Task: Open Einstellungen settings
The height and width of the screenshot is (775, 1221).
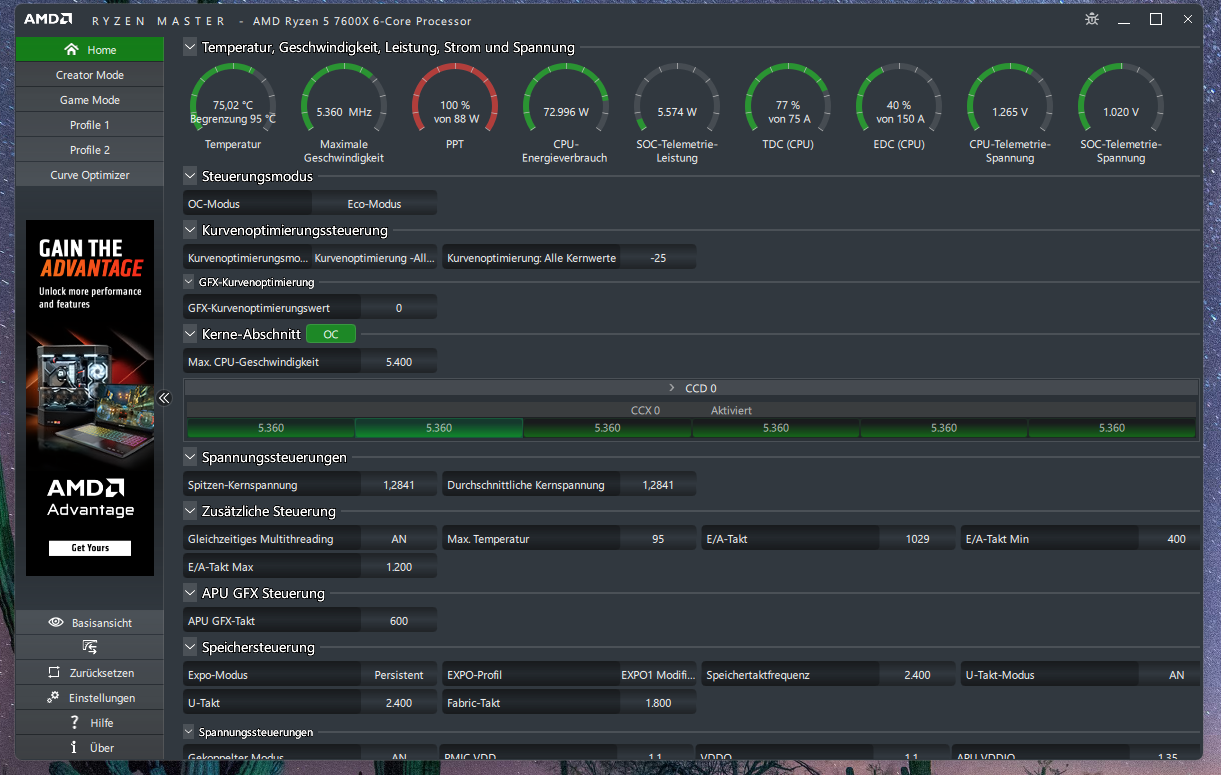Action: 90,698
